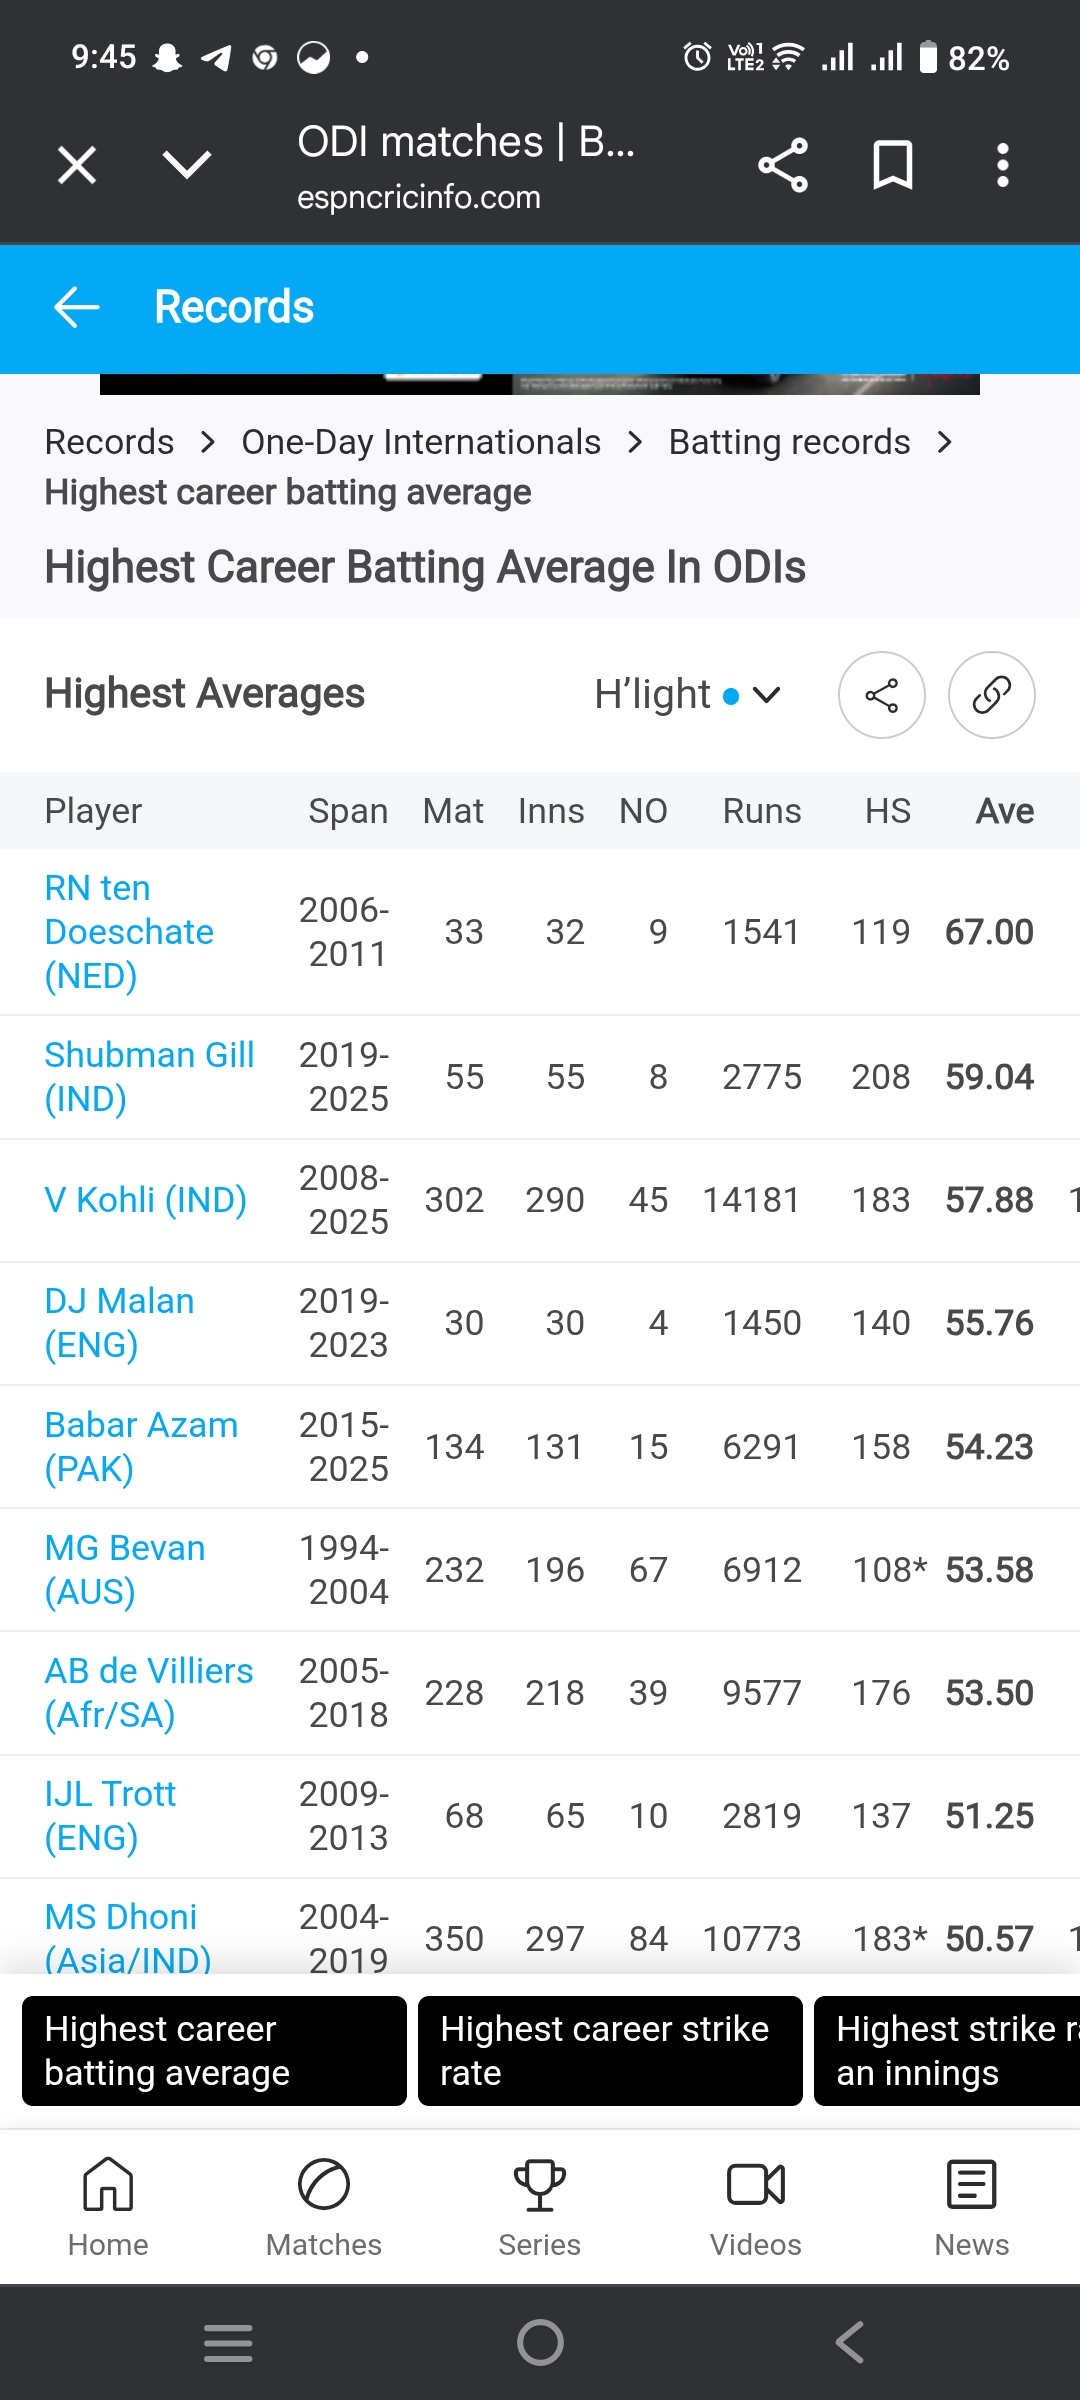Open One-Day Internationals breadcrumb
Viewport: 1080px width, 2400px height.
(x=421, y=442)
